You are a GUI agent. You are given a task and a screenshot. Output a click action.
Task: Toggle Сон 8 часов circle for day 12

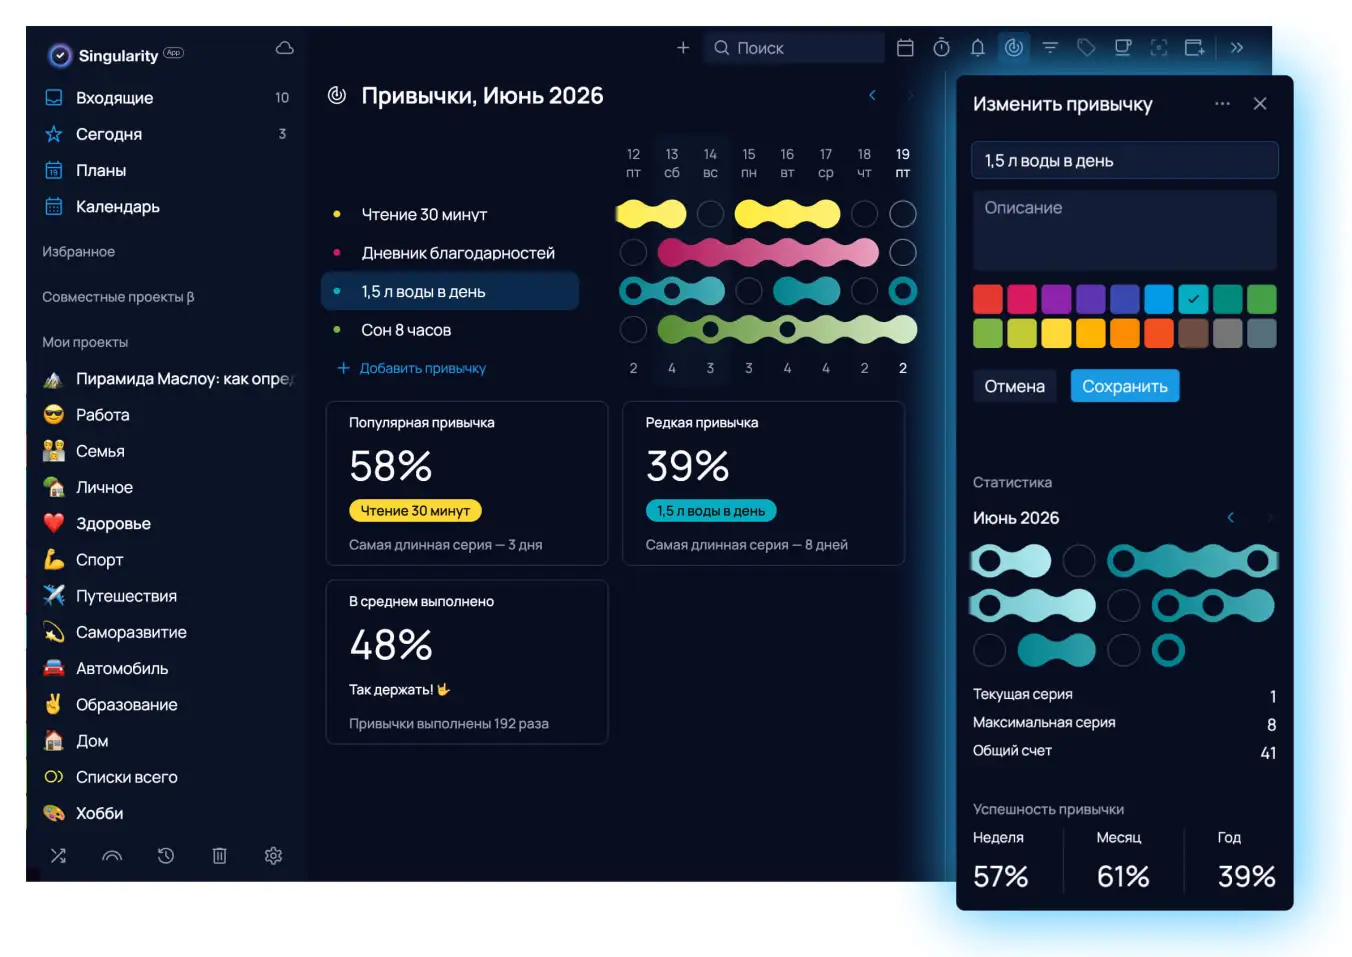click(x=633, y=330)
